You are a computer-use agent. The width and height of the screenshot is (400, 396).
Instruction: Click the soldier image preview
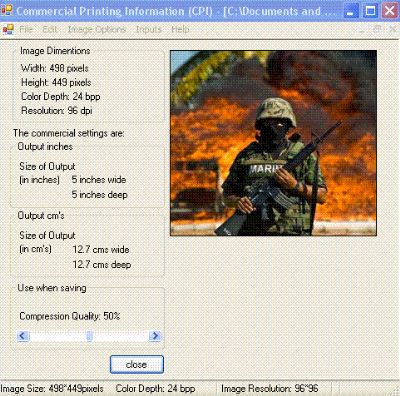(x=273, y=143)
